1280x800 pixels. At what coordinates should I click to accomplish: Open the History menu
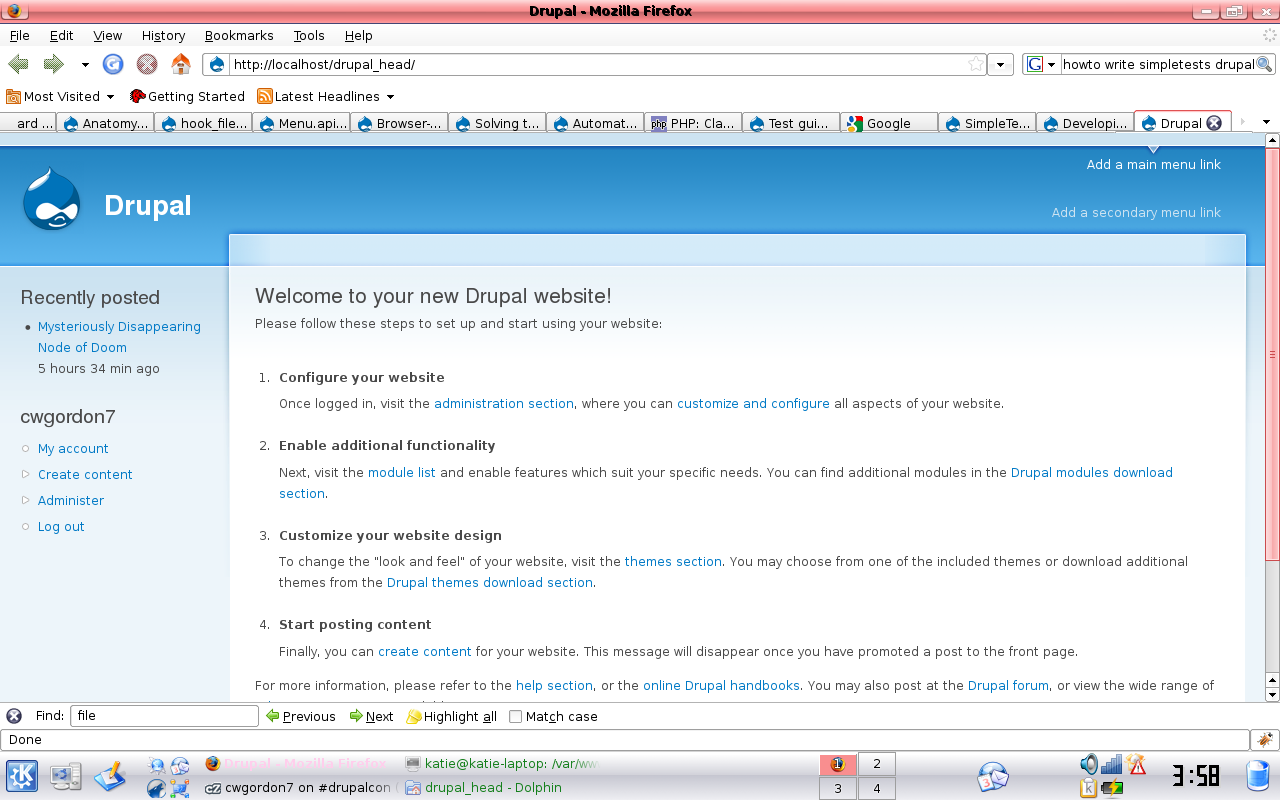click(x=163, y=35)
